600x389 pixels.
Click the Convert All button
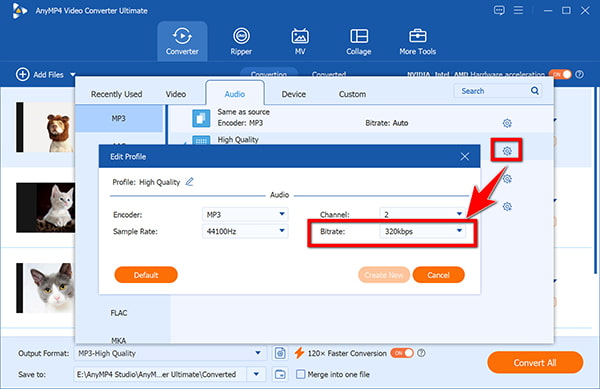point(535,362)
